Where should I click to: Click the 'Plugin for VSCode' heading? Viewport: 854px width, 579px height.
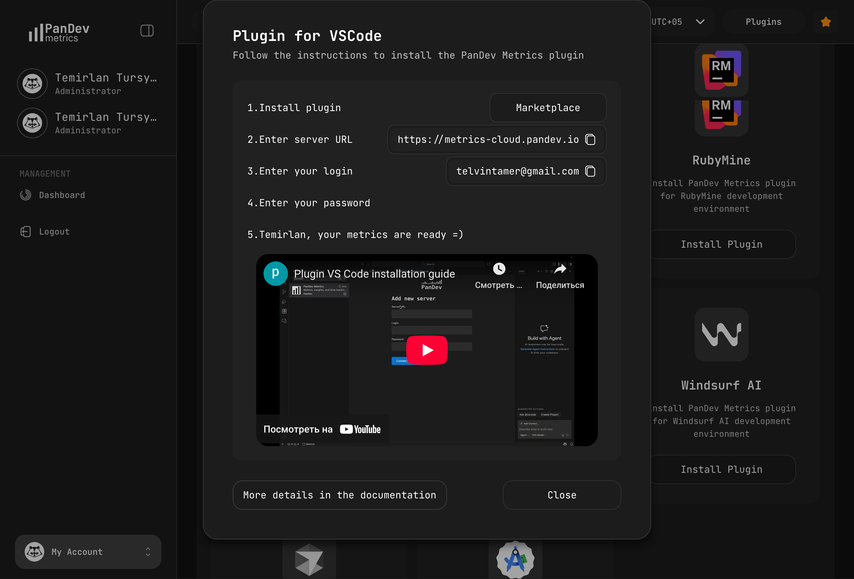click(x=307, y=36)
